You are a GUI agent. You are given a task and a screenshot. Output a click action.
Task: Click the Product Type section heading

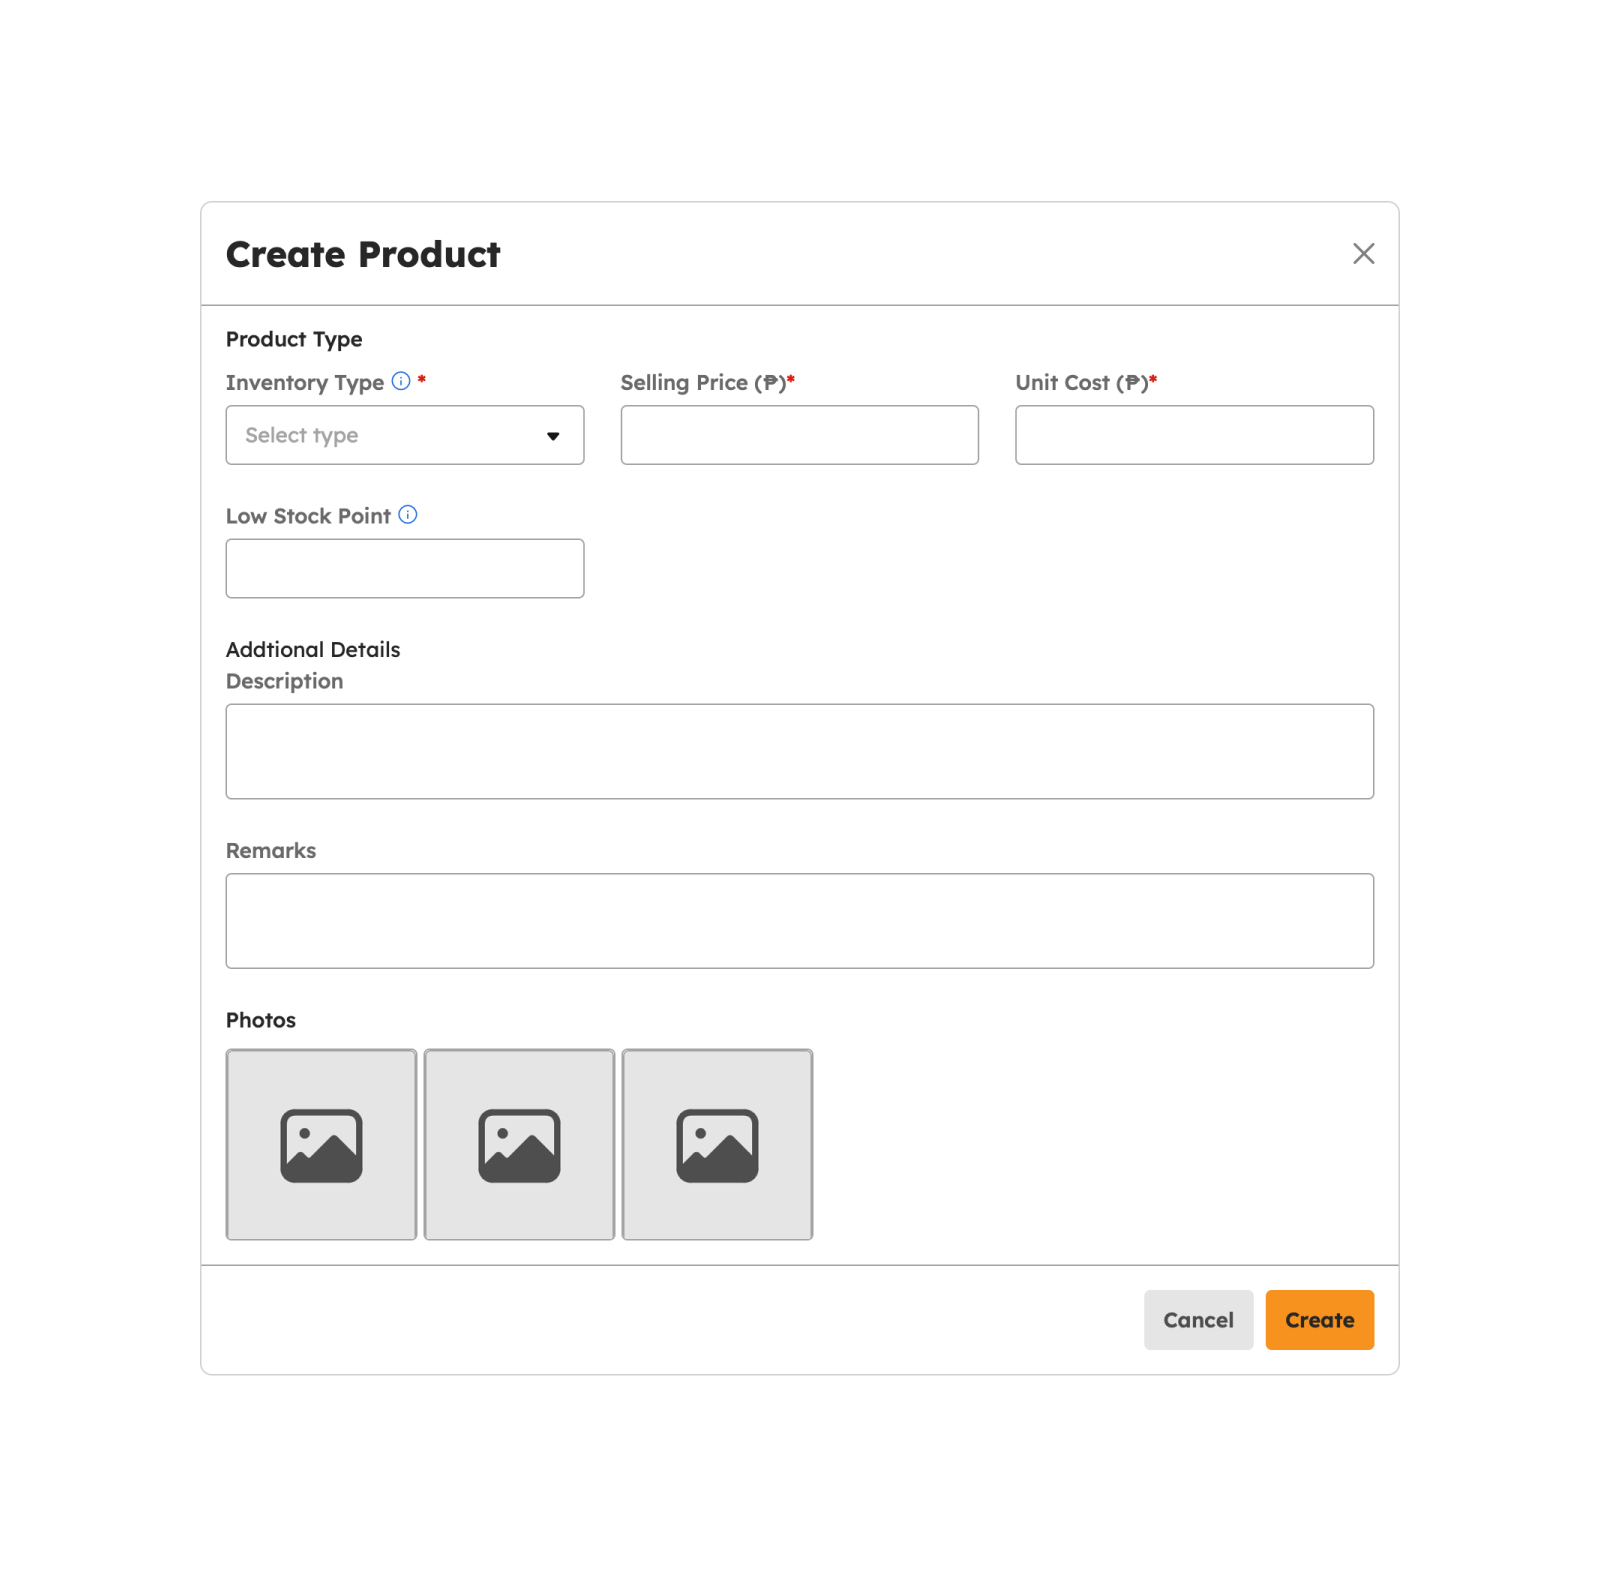[x=294, y=340]
